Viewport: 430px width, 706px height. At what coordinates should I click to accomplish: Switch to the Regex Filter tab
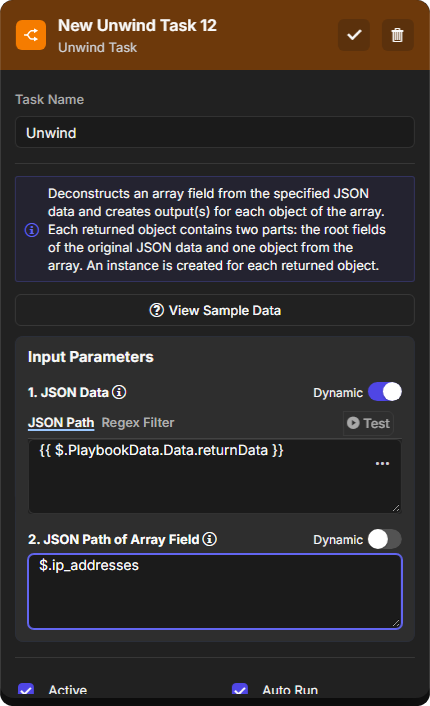pos(138,423)
